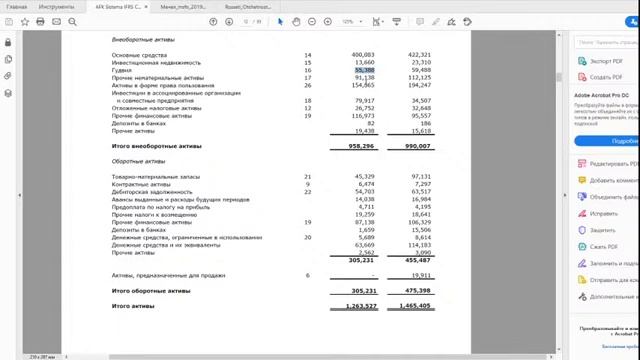Open the Создать PDF tool

[x=600, y=77]
